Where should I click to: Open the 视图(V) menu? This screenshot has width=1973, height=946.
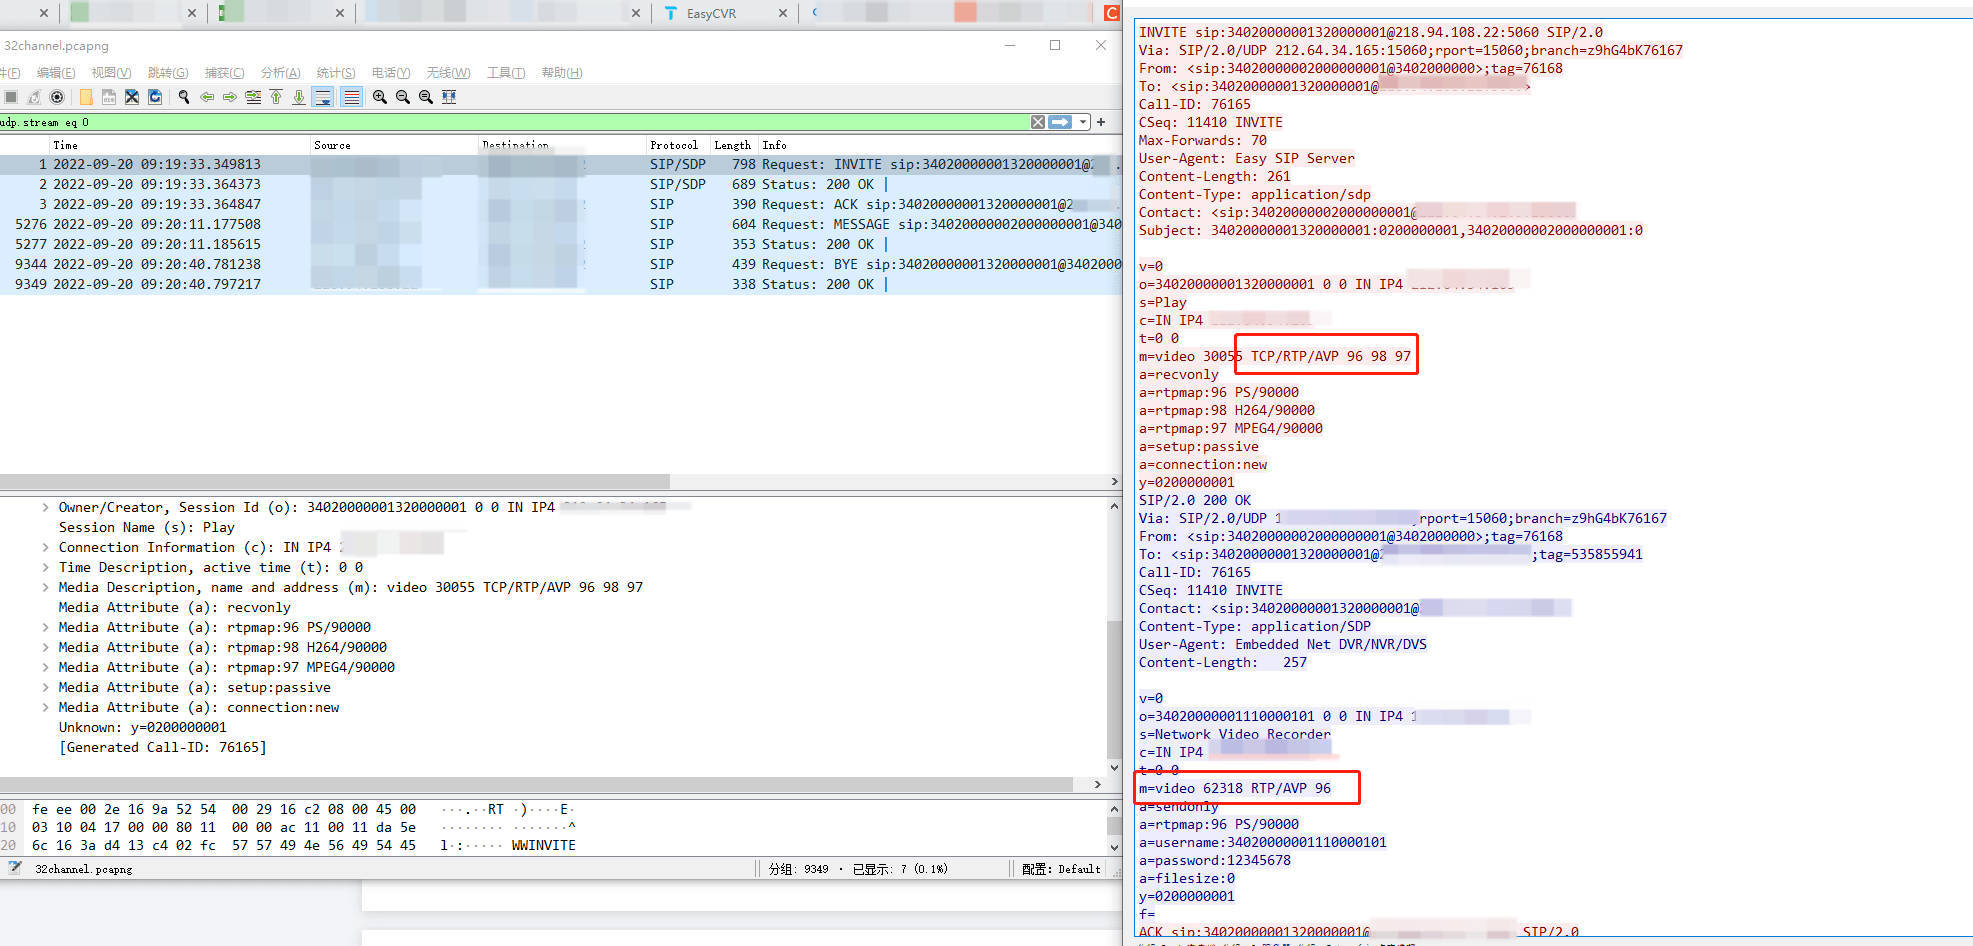(x=111, y=73)
